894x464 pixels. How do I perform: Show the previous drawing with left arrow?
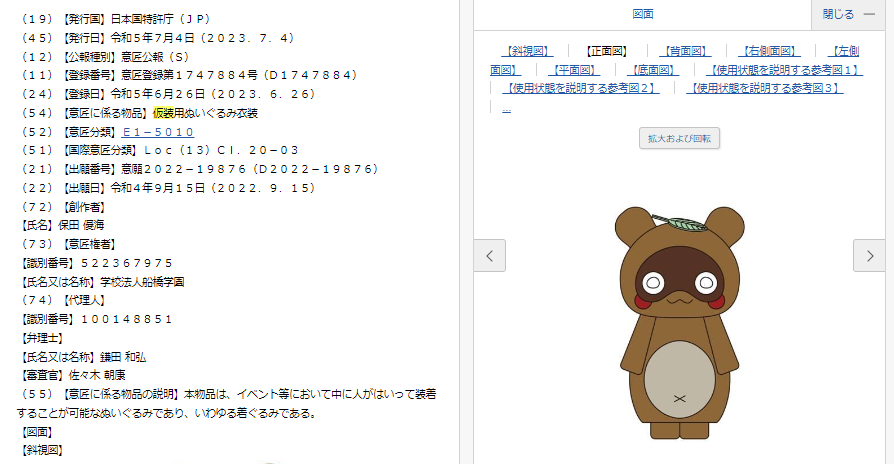click(489, 256)
